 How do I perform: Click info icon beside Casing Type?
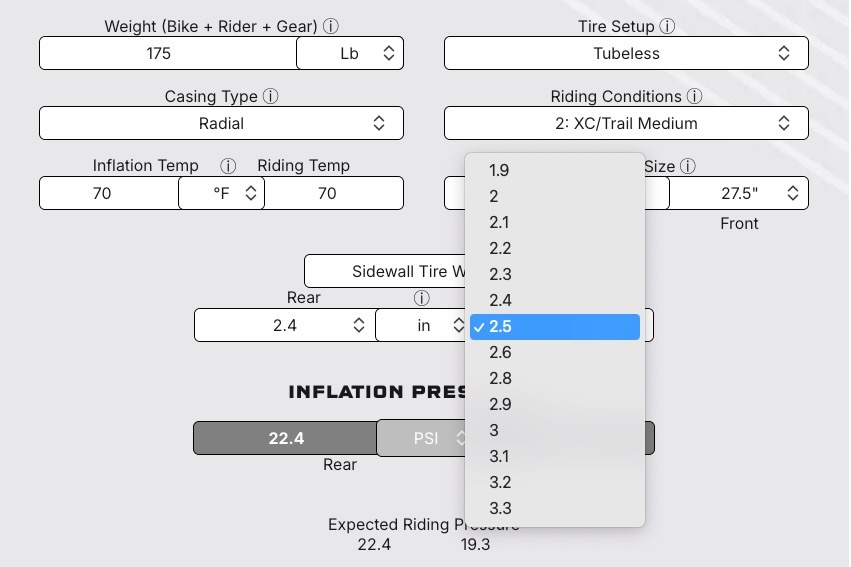point(271,97)
